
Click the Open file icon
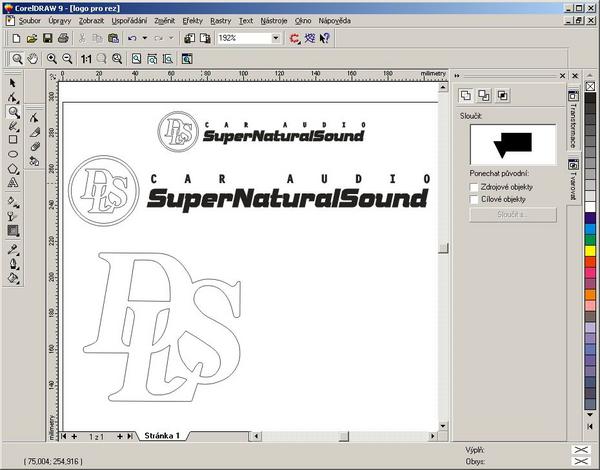(x=32, y=38)
